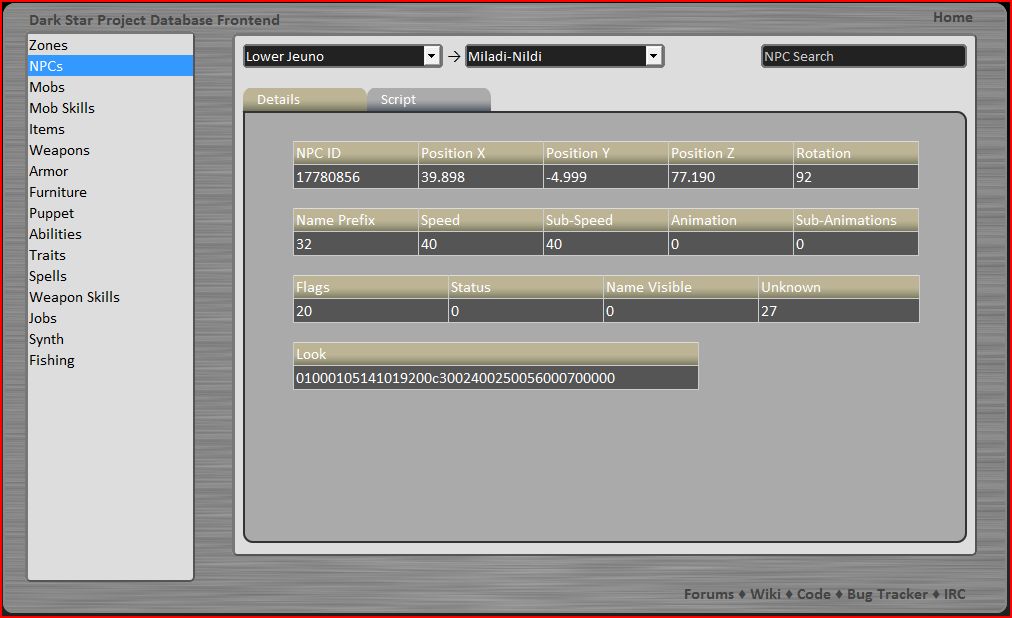Viewport: 1012px width, 618px height.
Task: Open the Weapons category
Action: pos(59,150)
